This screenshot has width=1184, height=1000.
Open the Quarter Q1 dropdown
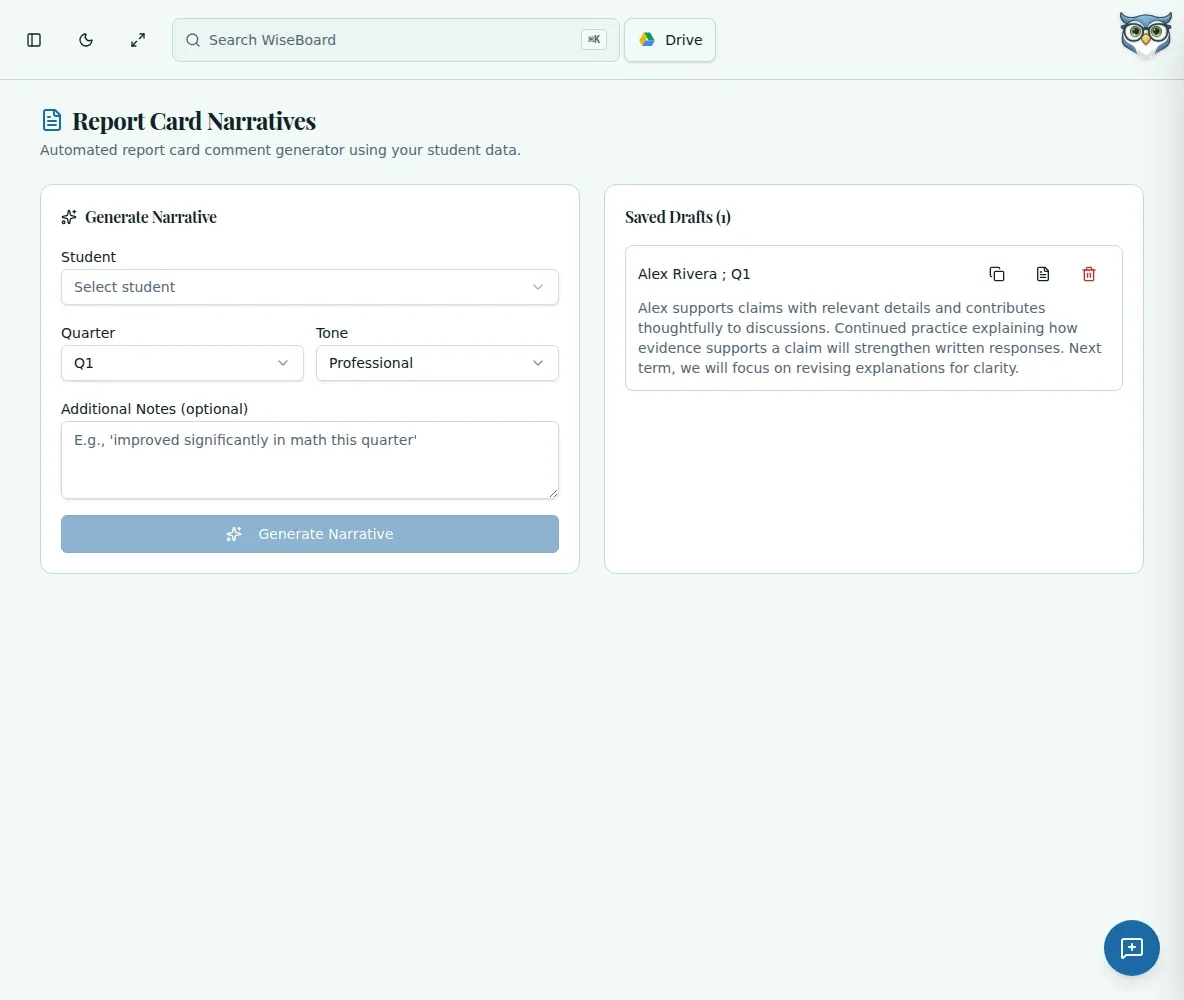tap(182, 363)
